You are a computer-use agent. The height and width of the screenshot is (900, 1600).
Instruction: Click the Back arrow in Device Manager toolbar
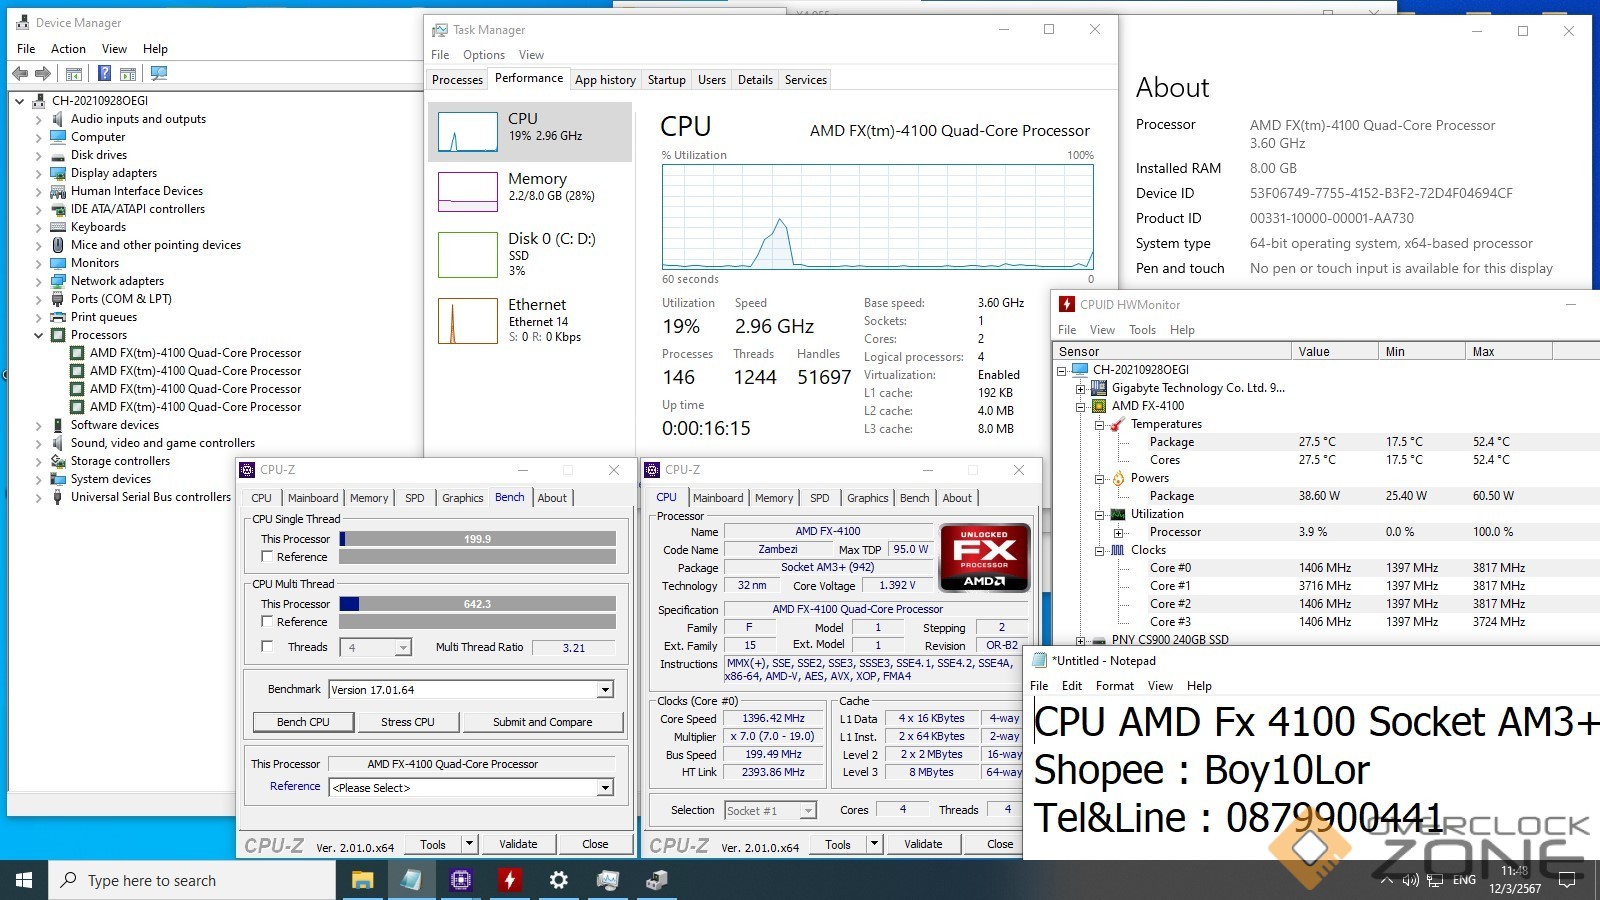point(20,73)
